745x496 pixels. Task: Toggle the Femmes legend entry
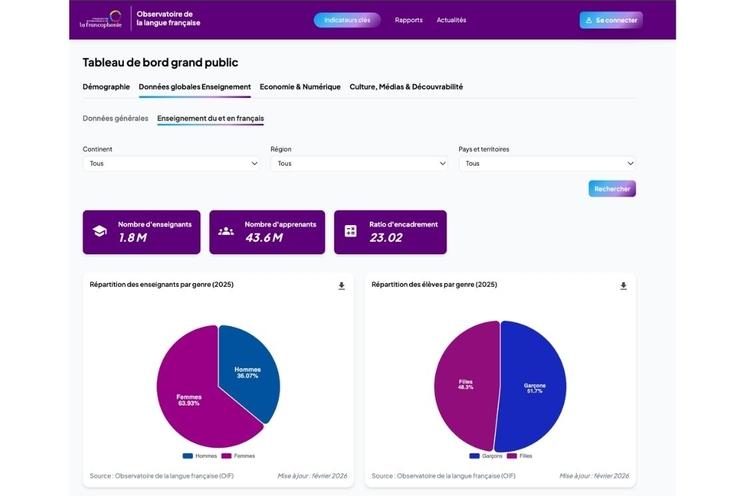tap(238, 456)
